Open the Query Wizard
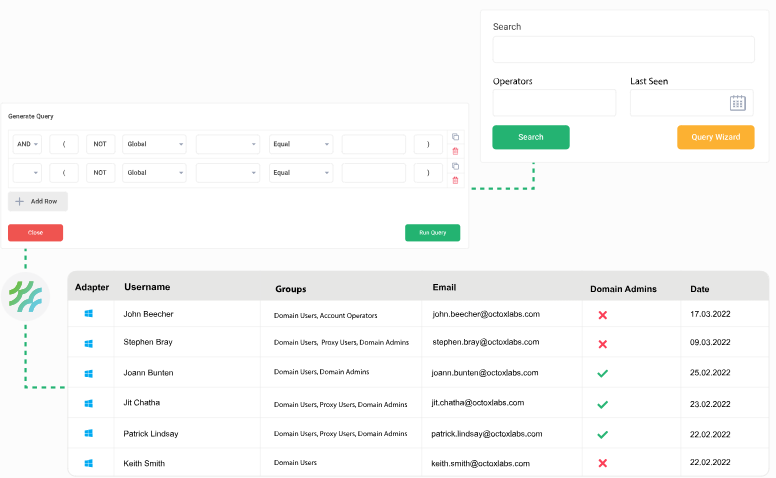 [x=715, y=137]
